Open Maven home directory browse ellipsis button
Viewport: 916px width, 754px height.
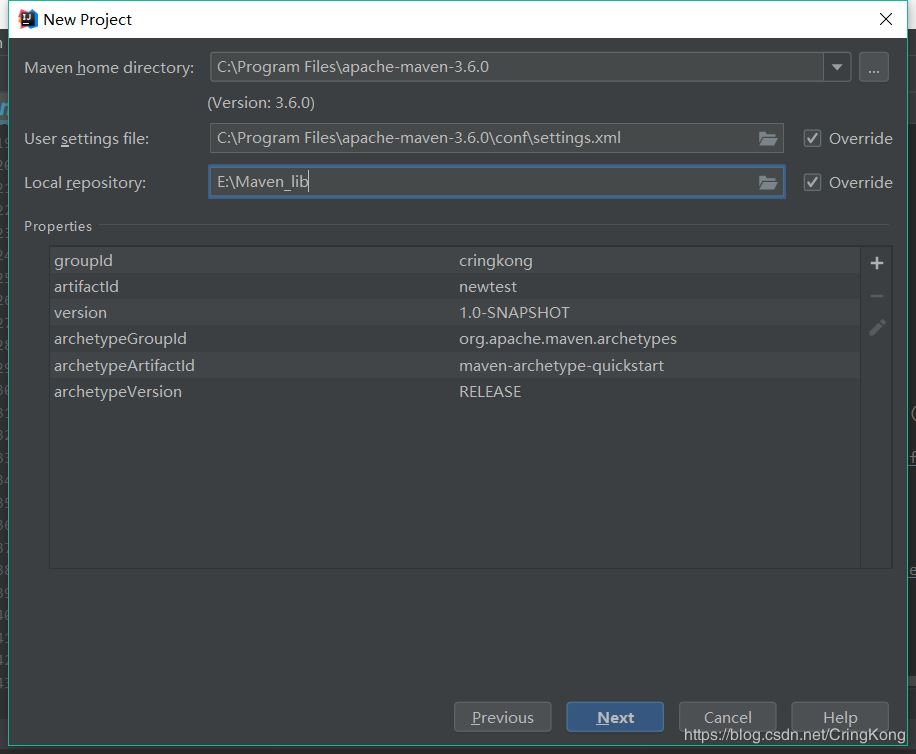[x=873, y=68]
